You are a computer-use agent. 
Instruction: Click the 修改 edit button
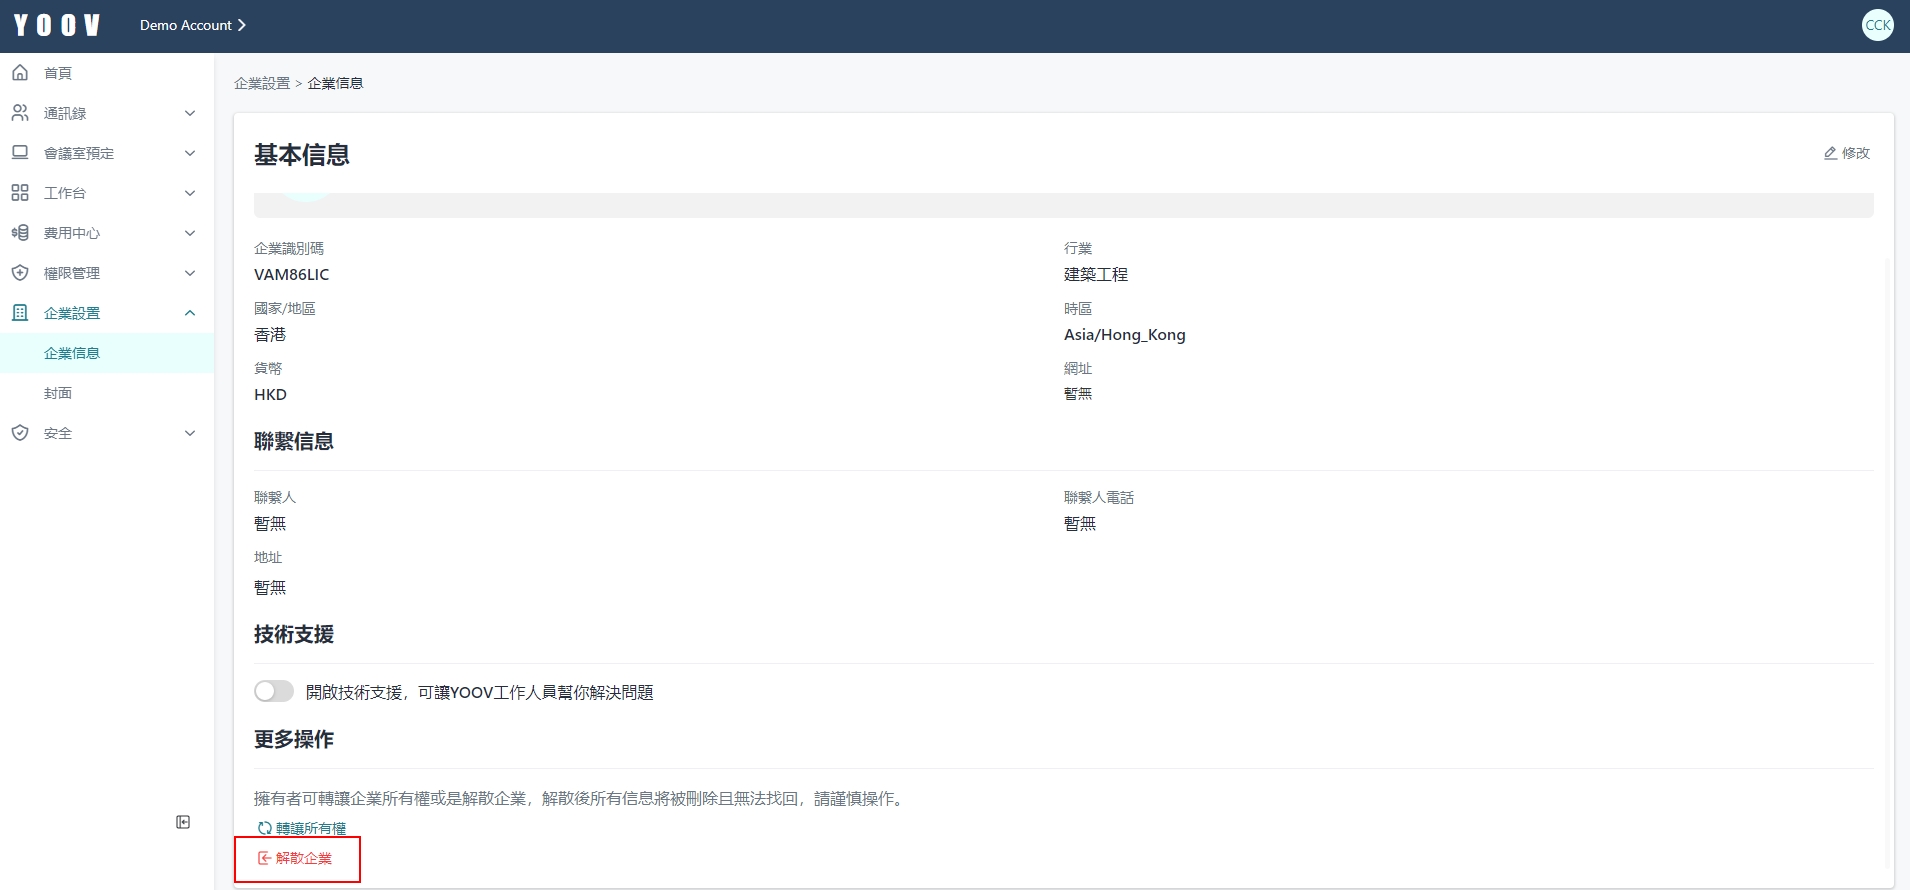(1846, 153)
